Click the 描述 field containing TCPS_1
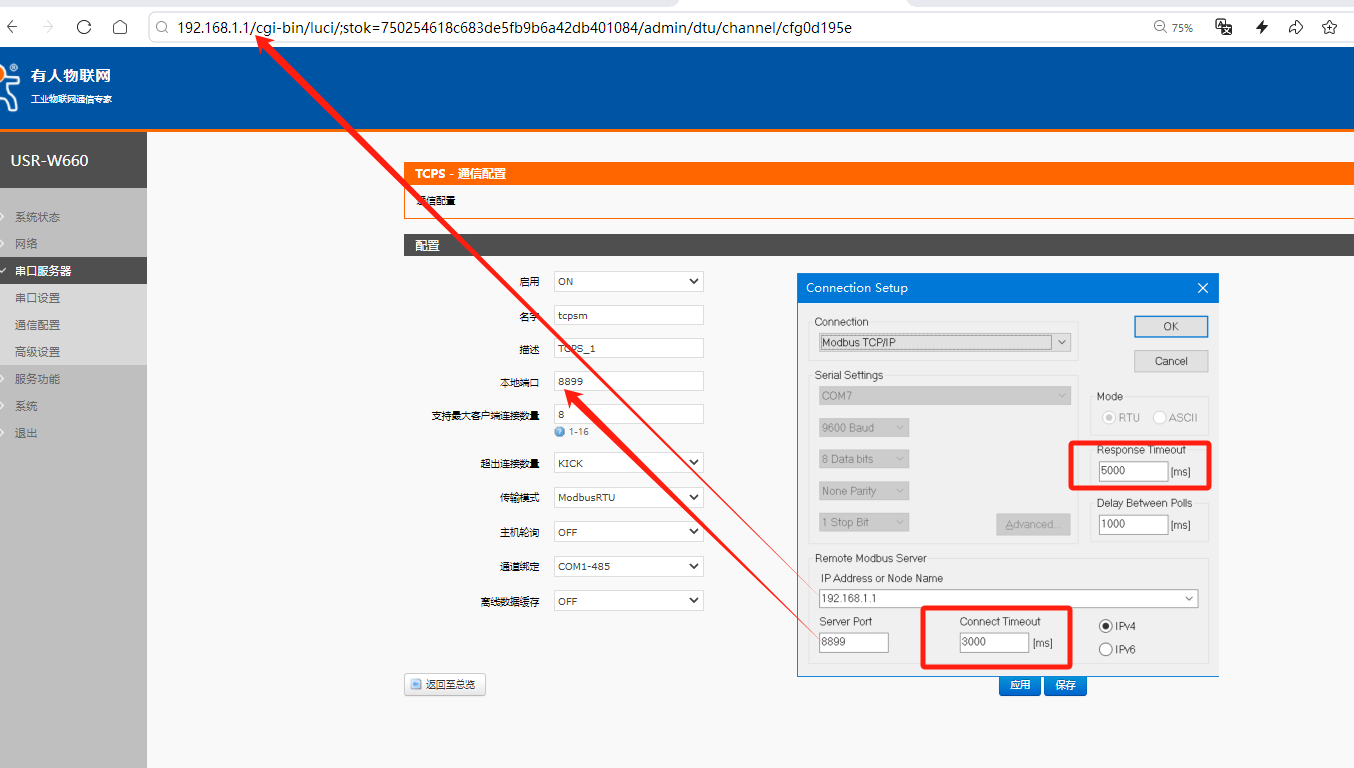 629,348
